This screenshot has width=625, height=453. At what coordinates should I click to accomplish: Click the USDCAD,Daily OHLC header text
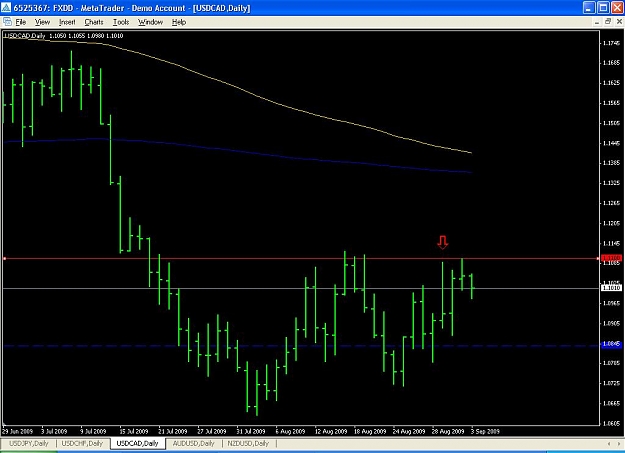point(63,35)
